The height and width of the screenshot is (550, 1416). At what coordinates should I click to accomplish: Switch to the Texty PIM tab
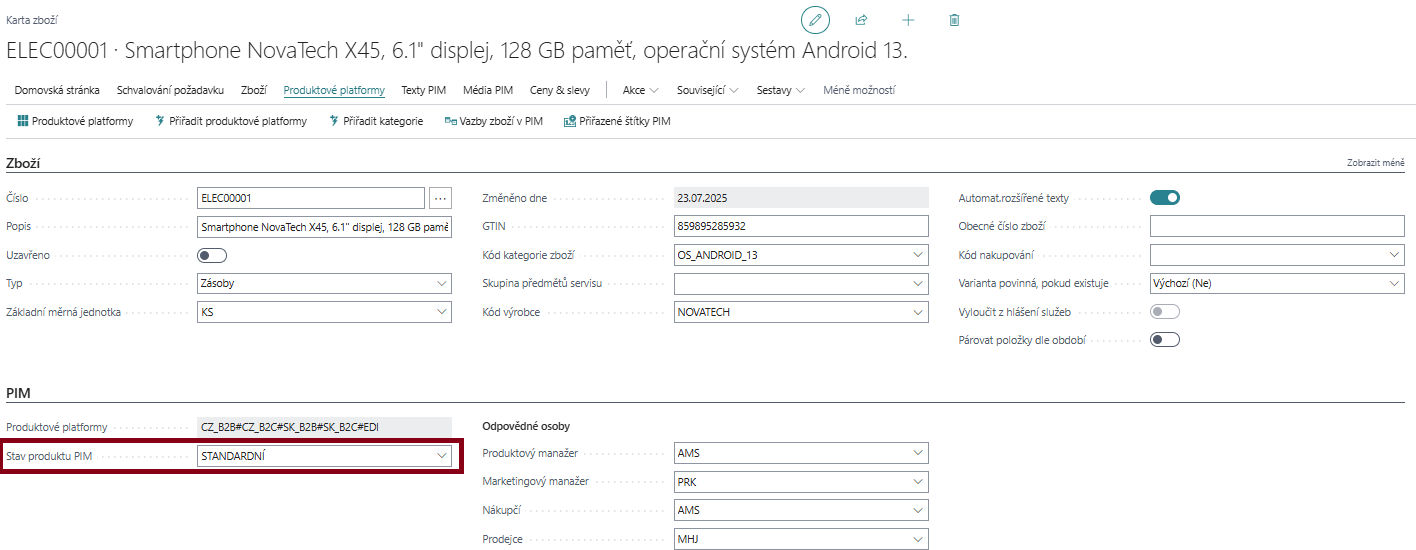point(423,90)
